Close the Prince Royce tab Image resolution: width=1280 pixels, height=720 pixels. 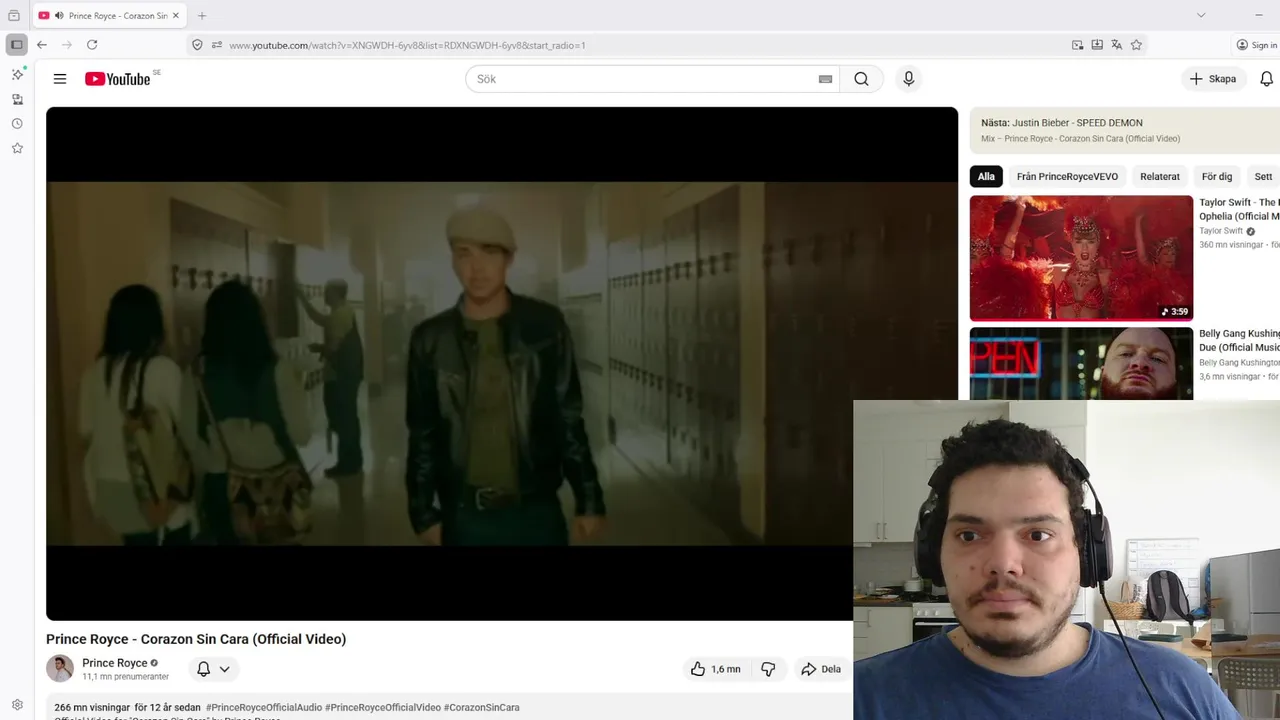click(x=176, y=16)
